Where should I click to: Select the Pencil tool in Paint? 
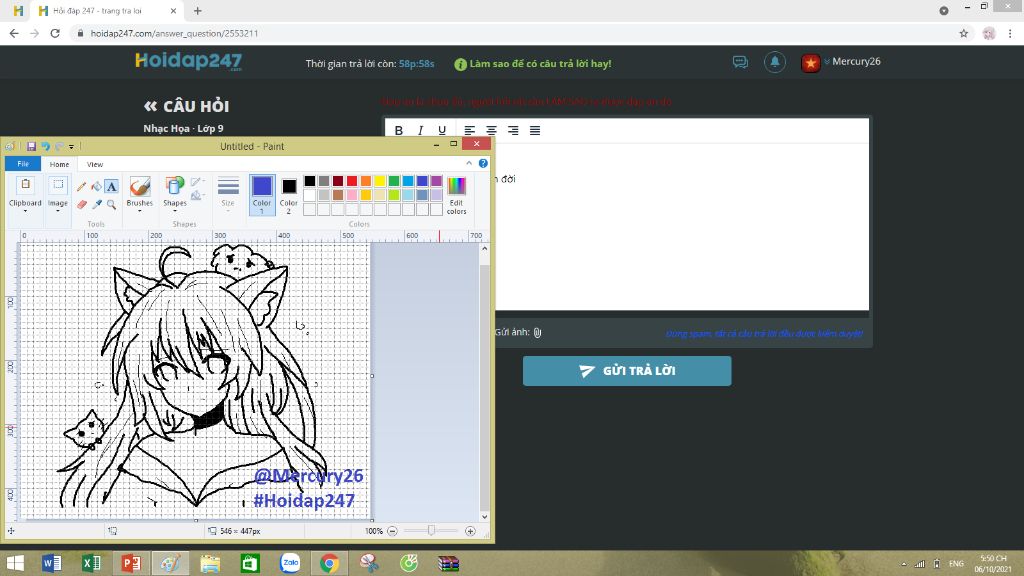point(82,187)
